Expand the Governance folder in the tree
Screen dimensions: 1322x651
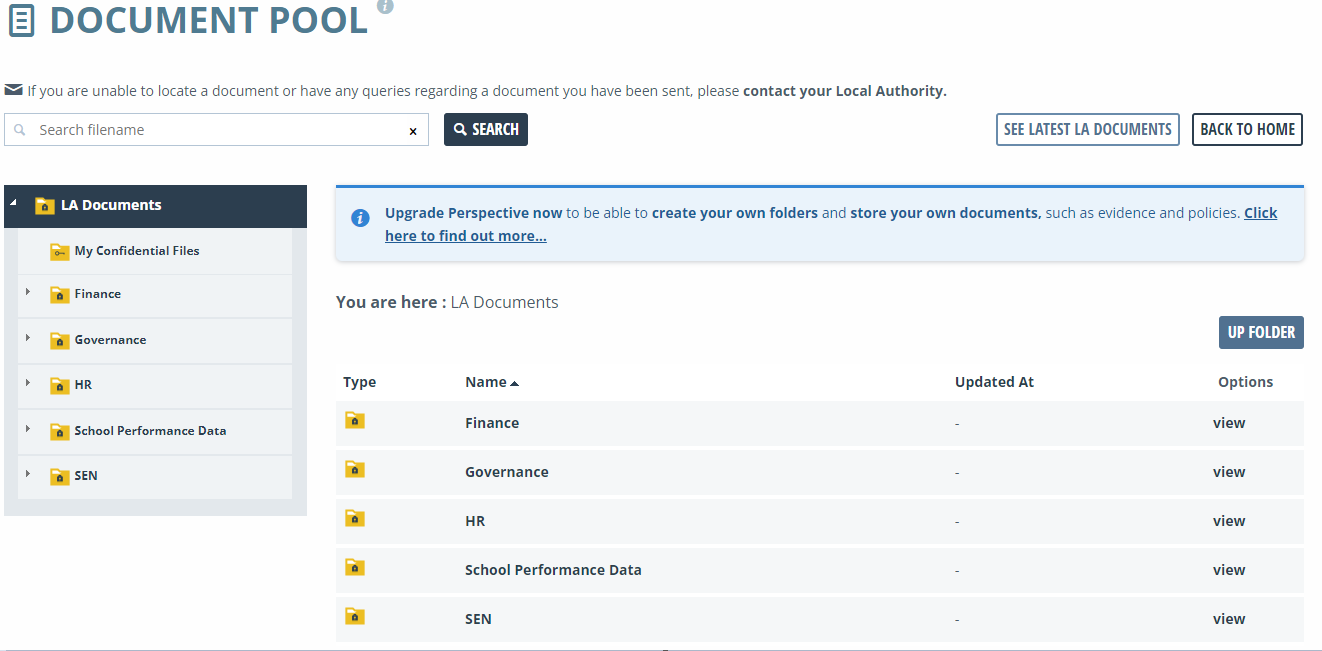tap(28, 338)
